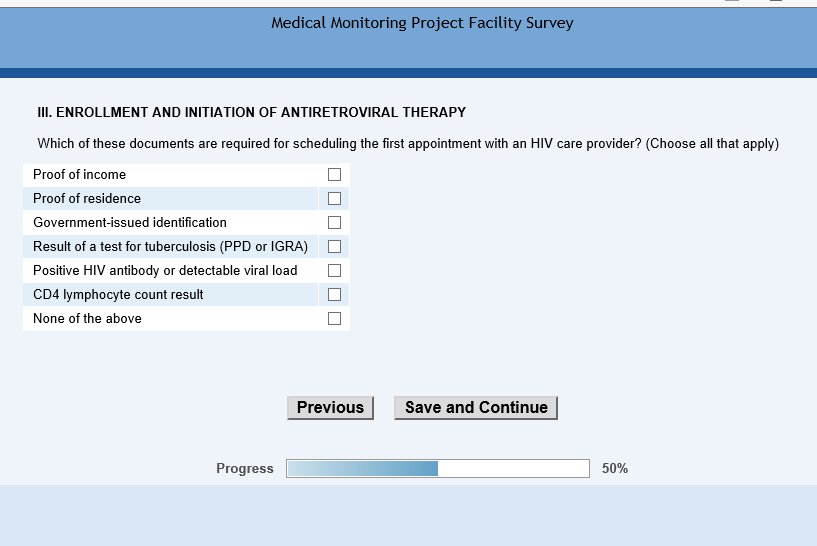Click the tuberculosis (PPD or IGRA) label

click(170, 246)
